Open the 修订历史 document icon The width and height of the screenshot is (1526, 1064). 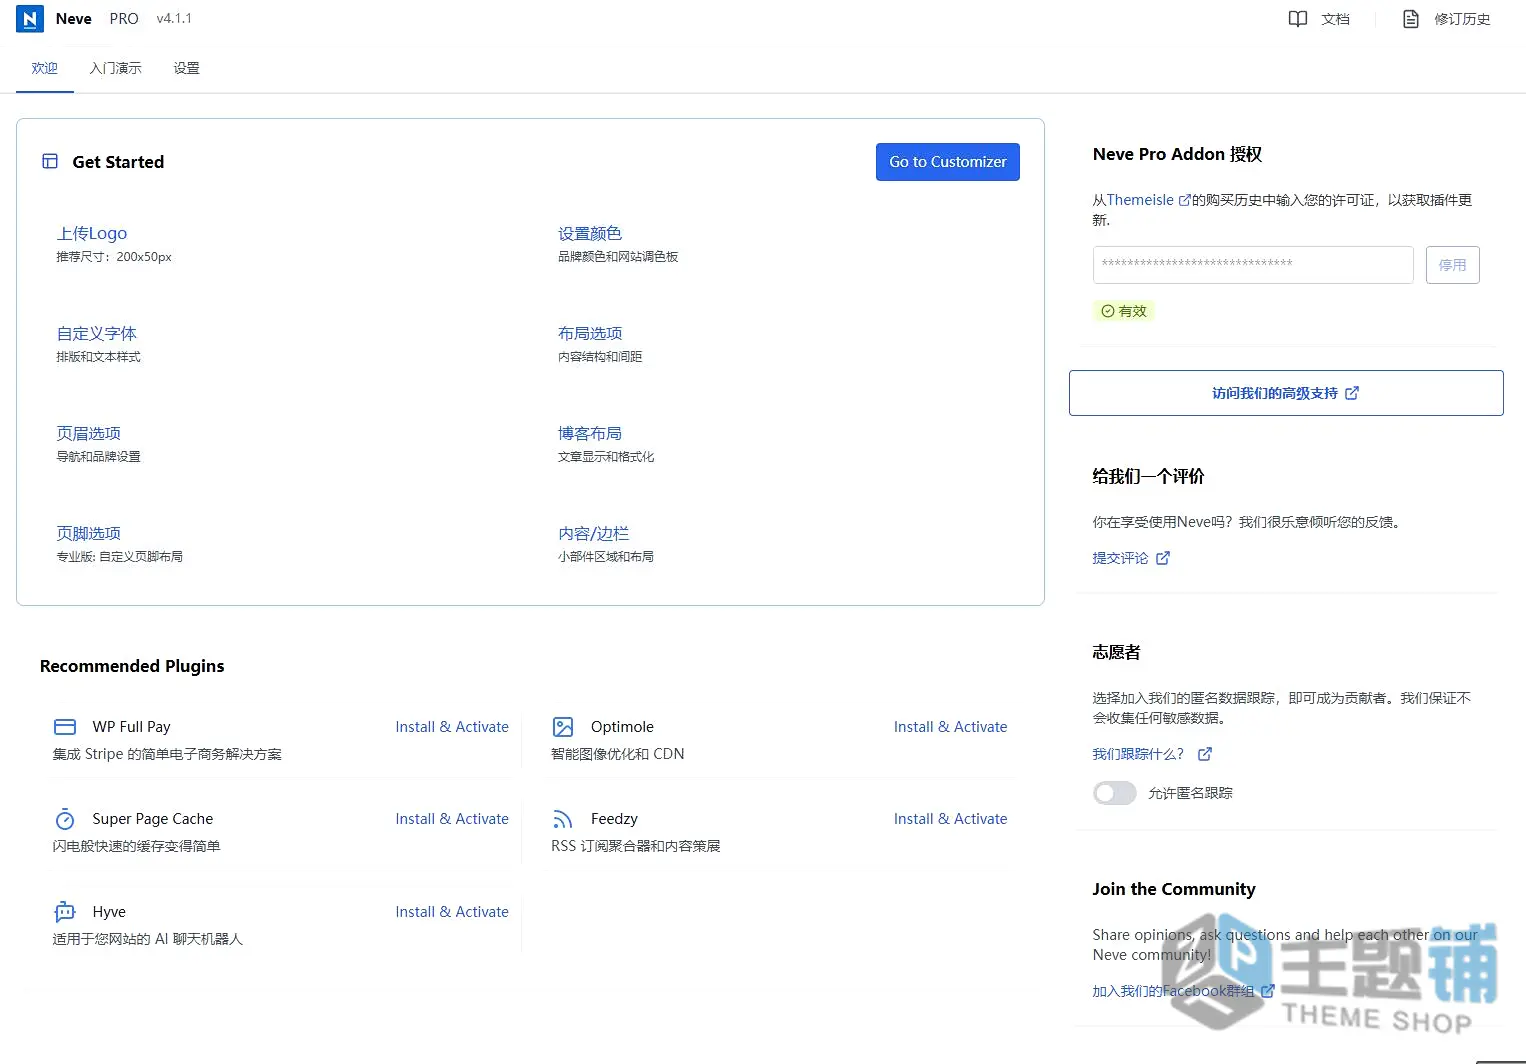(1411, 19)
